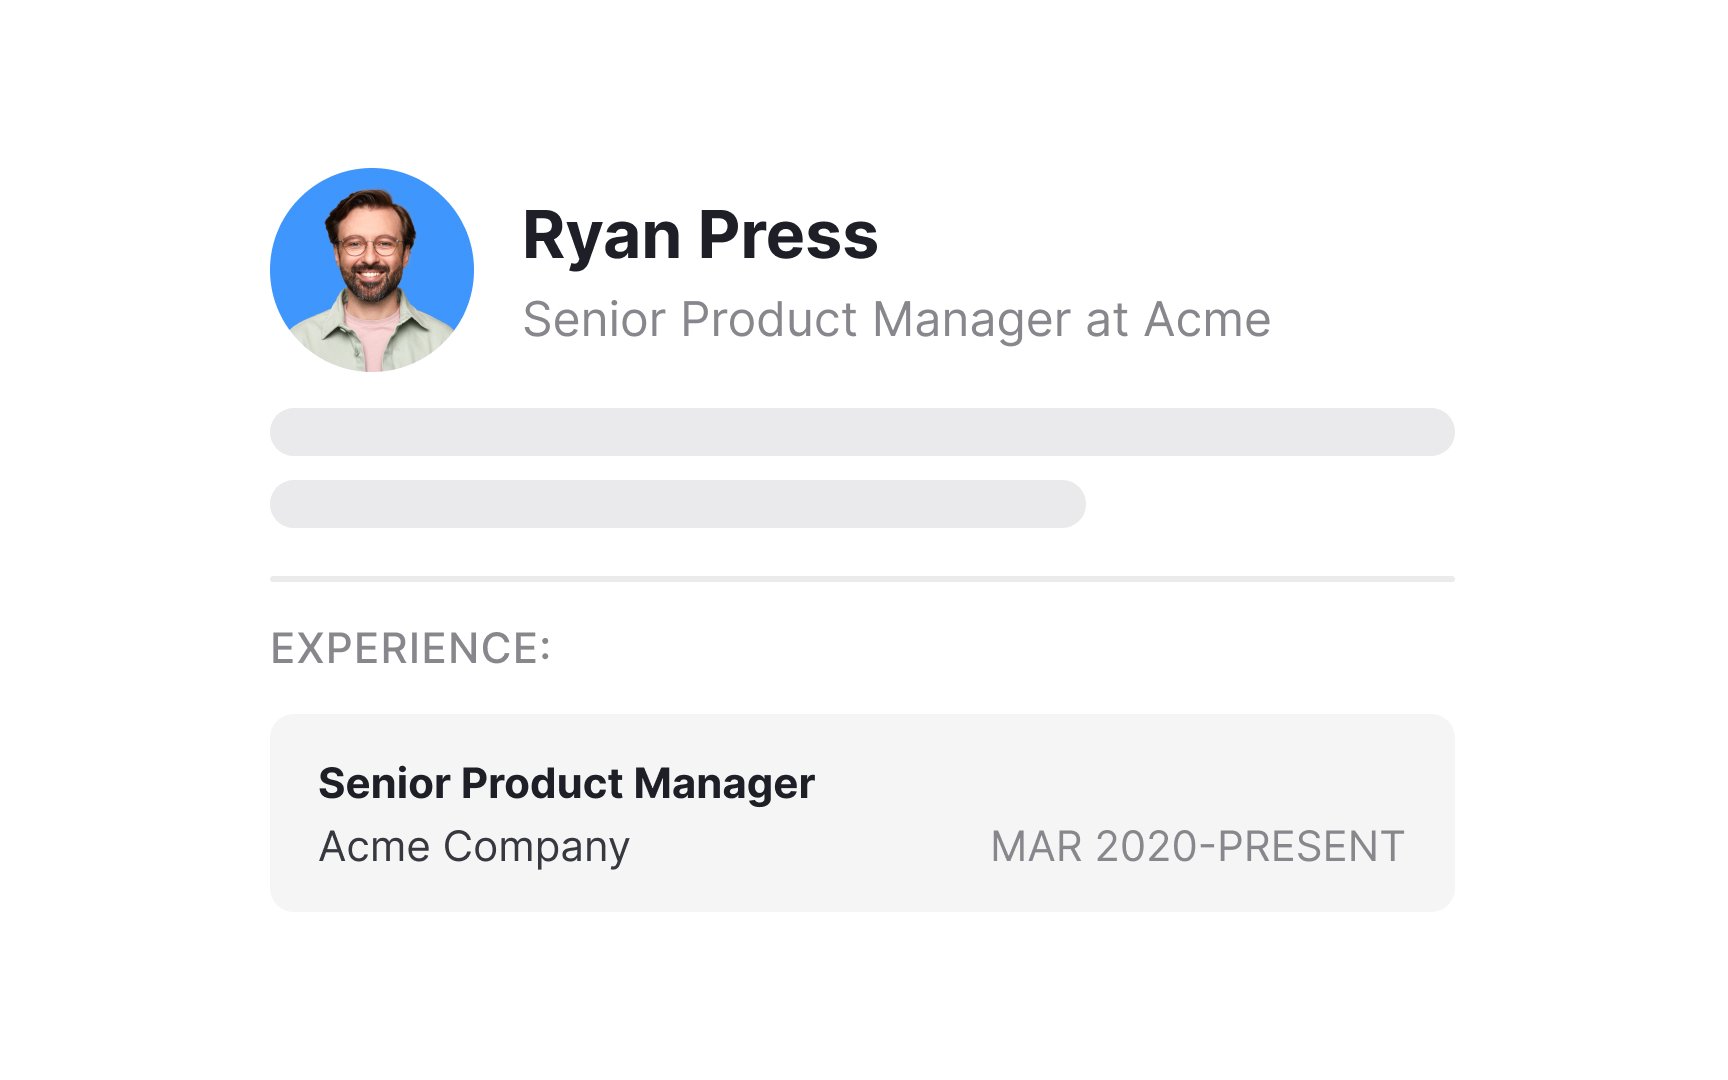
Task: Click Ryan Press's profile photo
Action: 371,270
